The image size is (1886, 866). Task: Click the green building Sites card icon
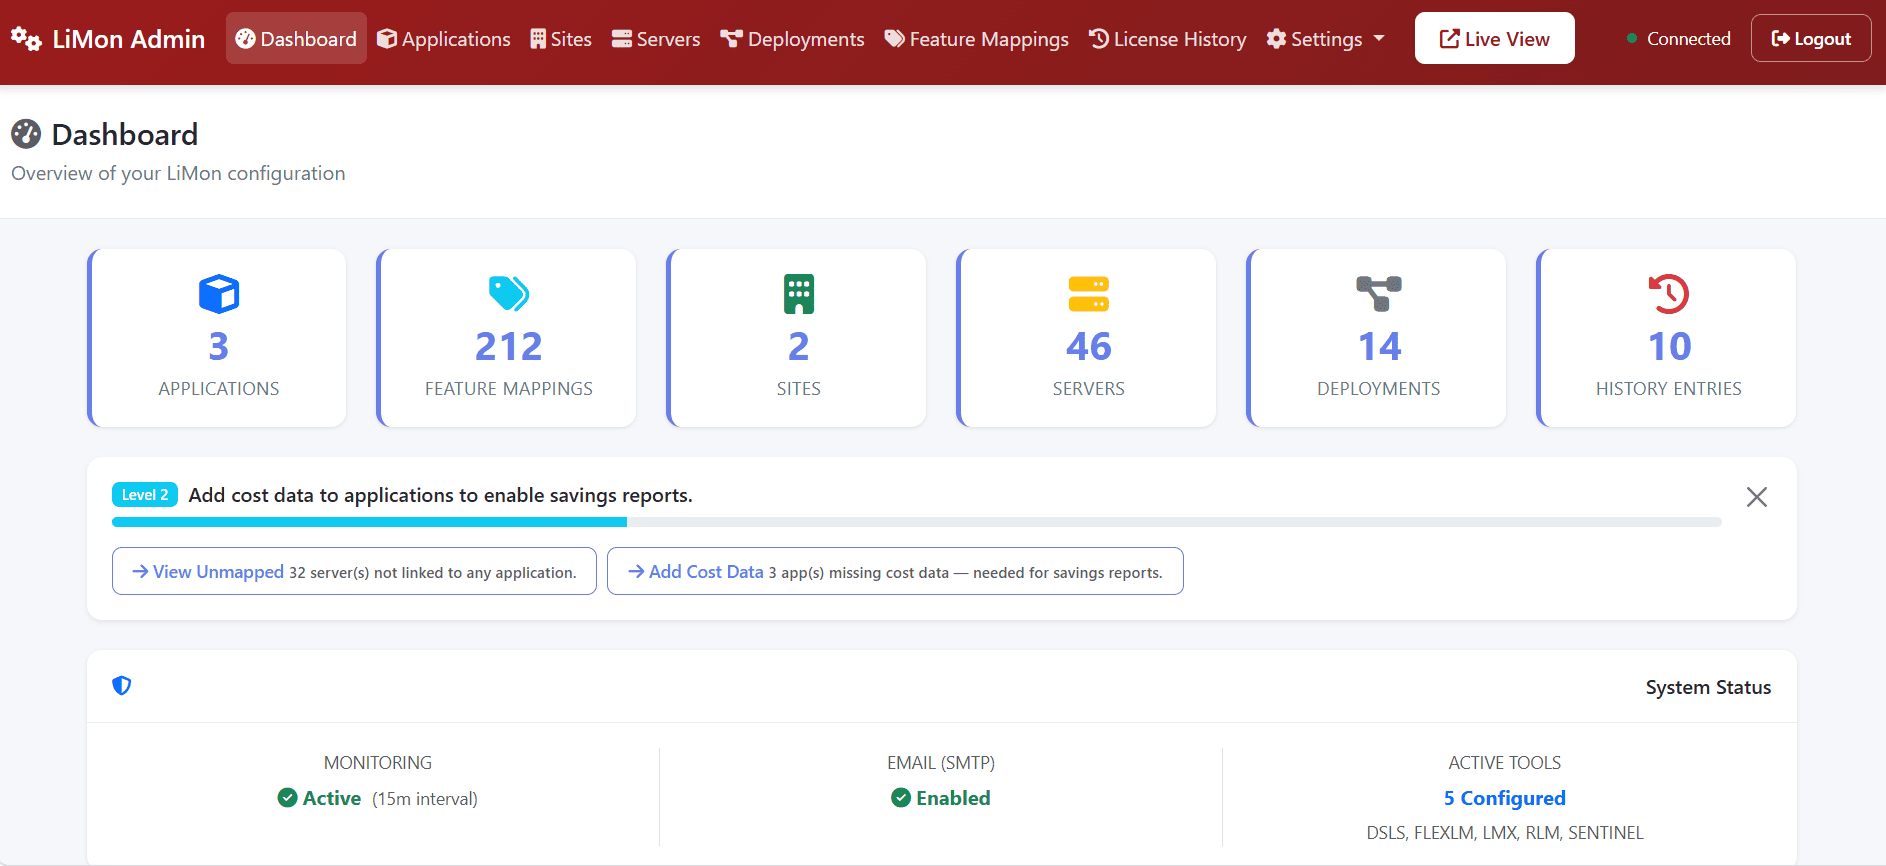(x=799, y=294)
